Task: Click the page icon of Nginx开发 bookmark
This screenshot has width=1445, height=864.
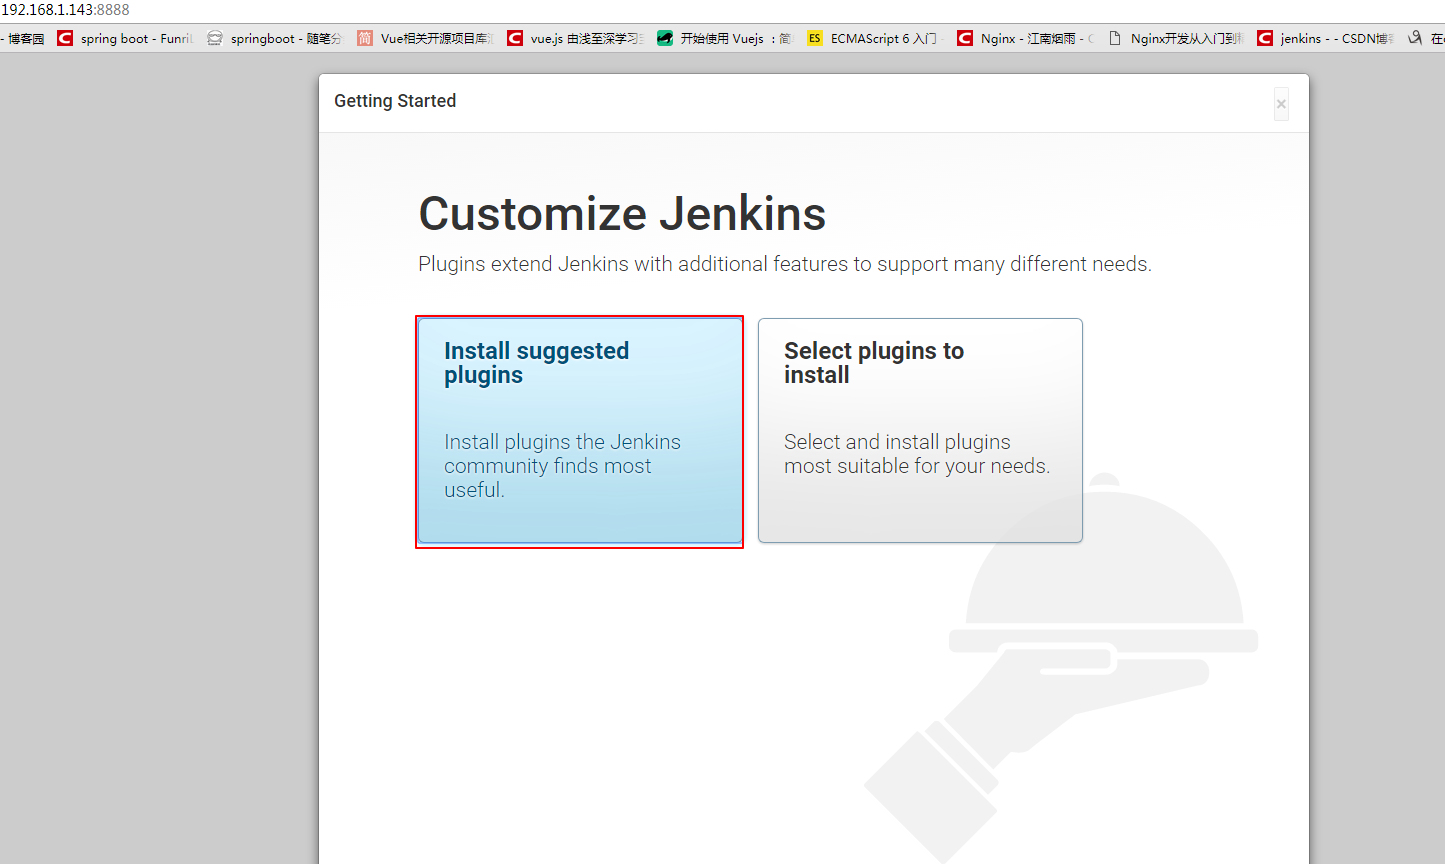Action: (1115, 38)
